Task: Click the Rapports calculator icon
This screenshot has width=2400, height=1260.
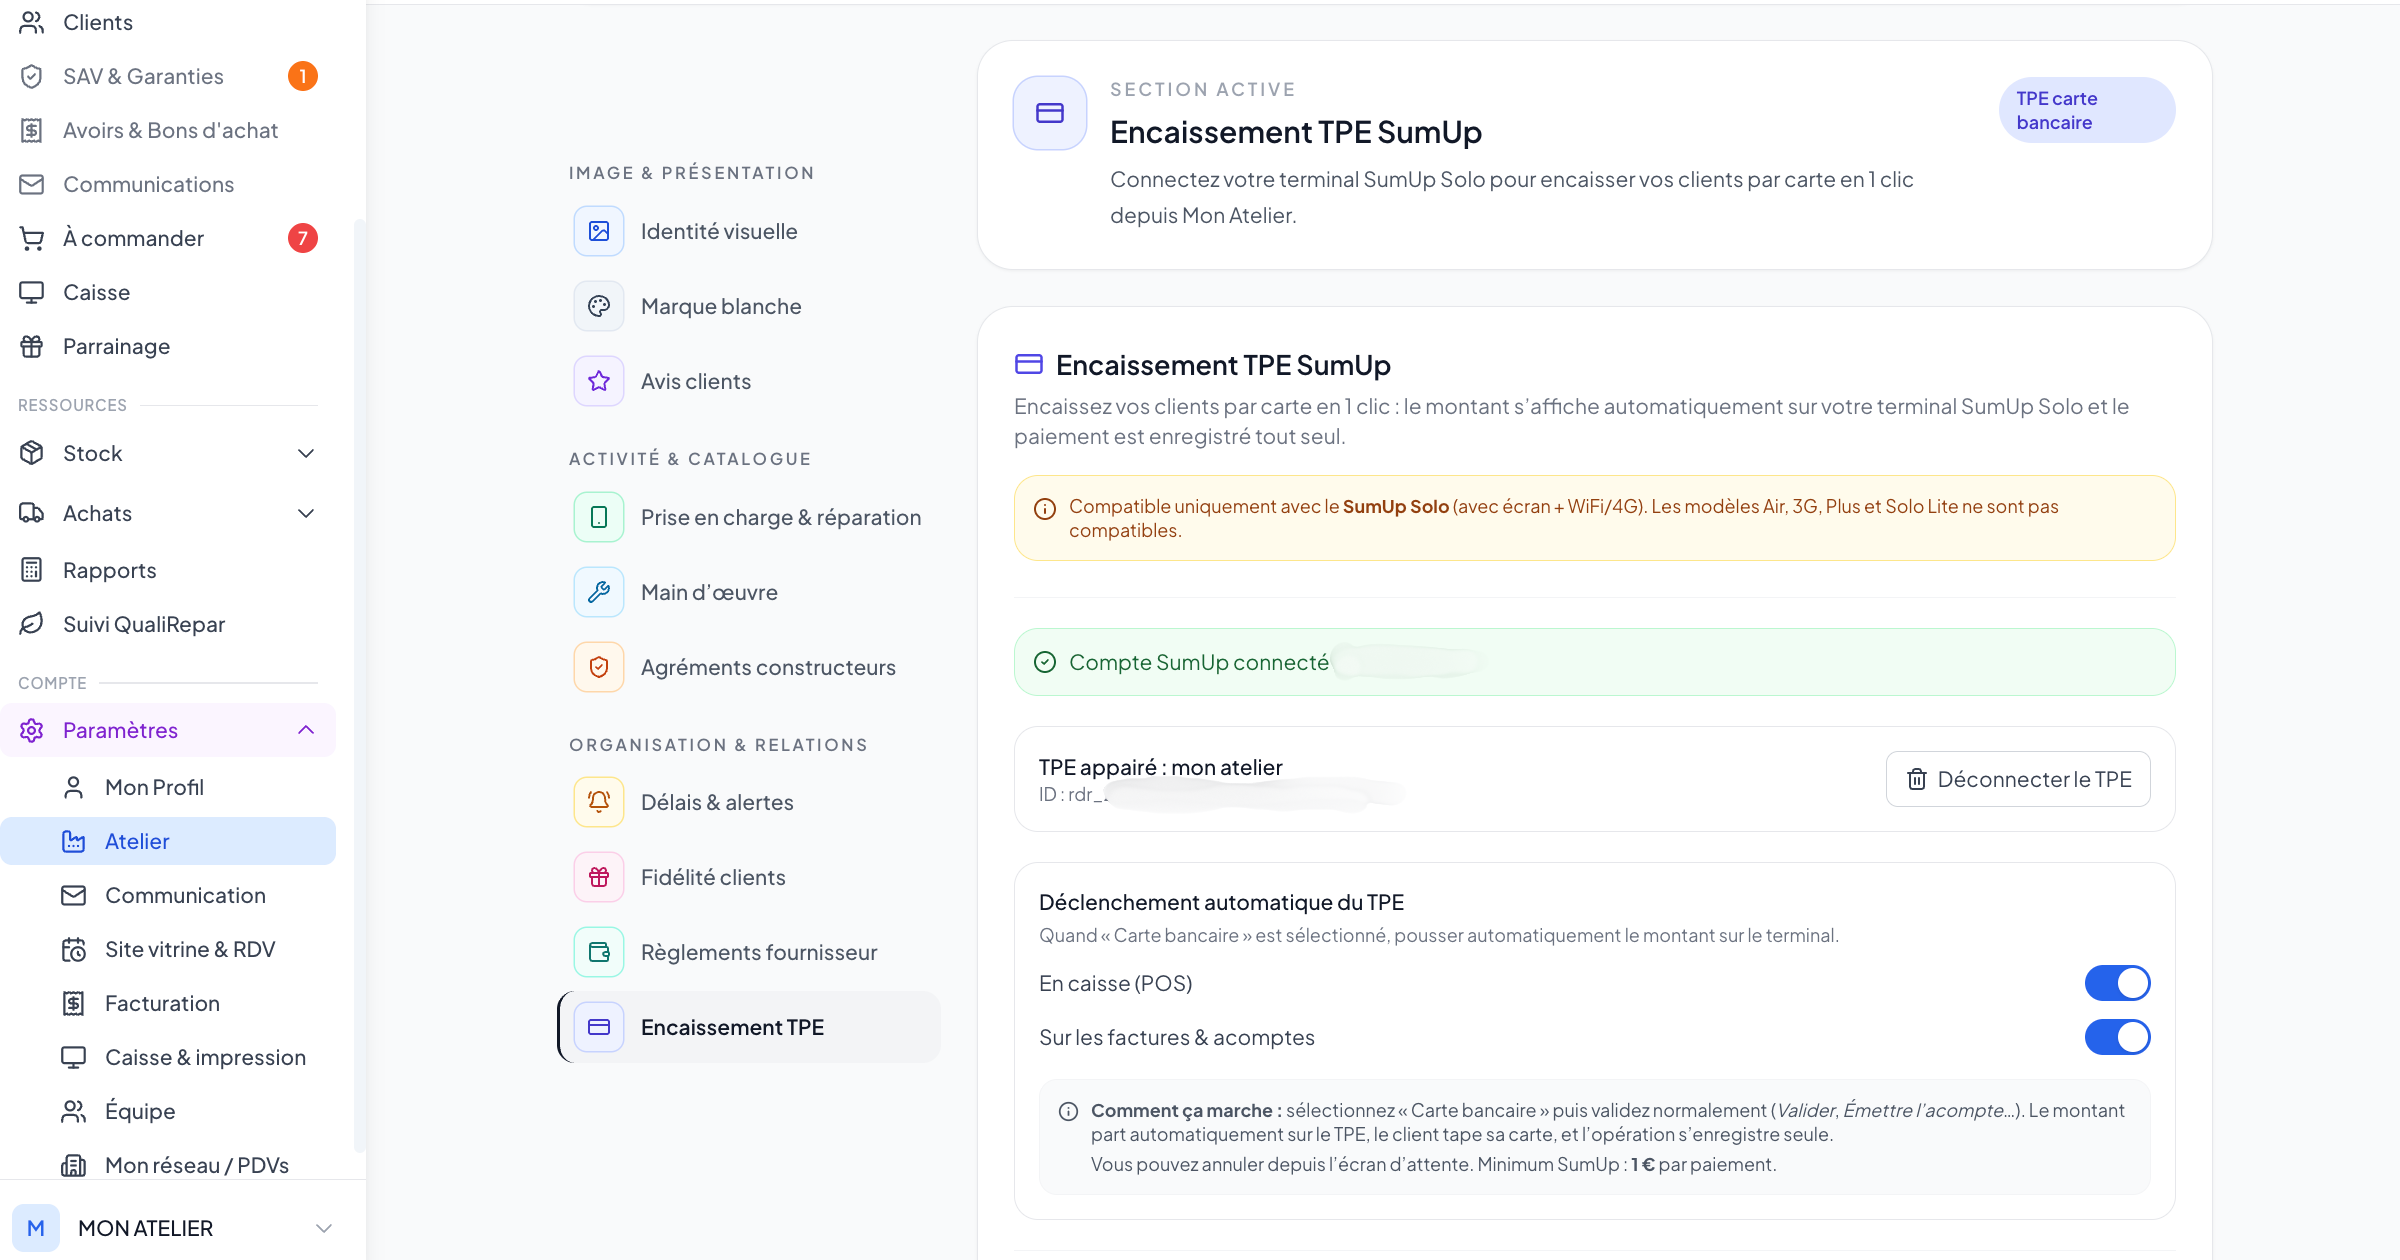Action: 32,570
